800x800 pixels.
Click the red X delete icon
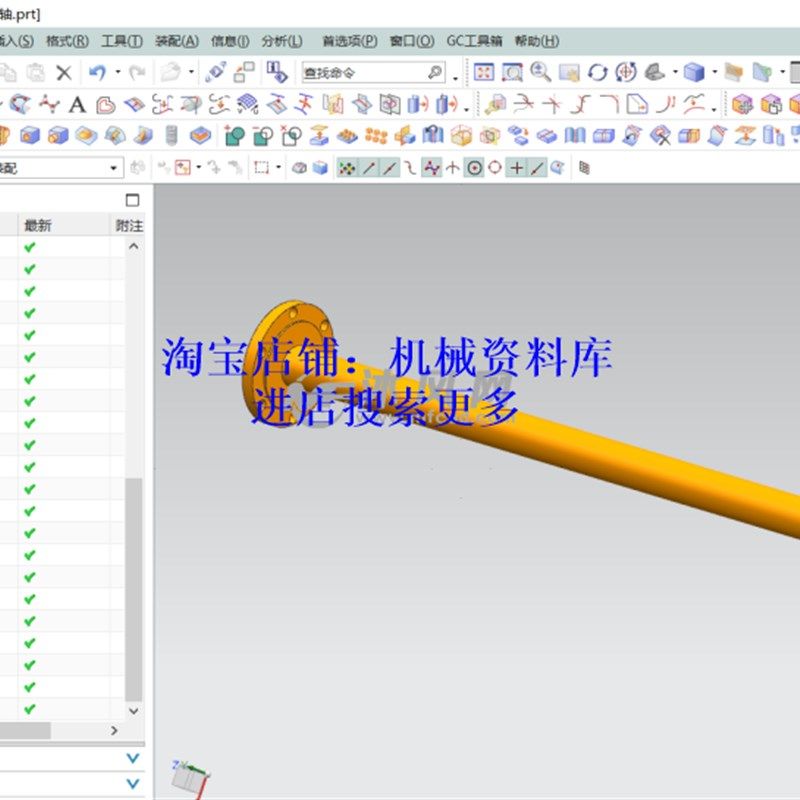coord(62,72)
